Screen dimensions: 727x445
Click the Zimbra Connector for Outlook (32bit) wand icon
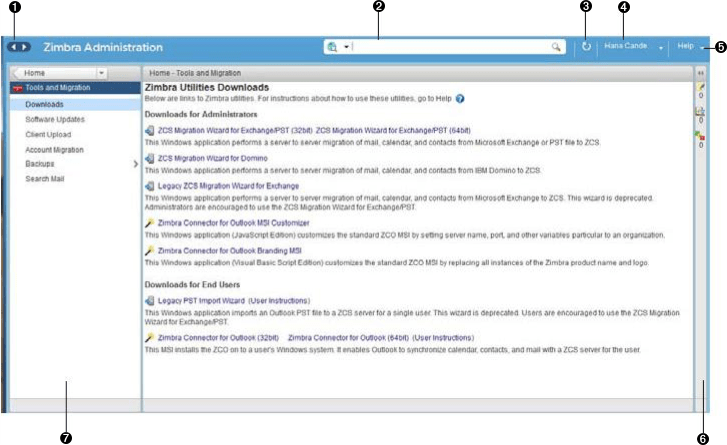tap(149, 338)
